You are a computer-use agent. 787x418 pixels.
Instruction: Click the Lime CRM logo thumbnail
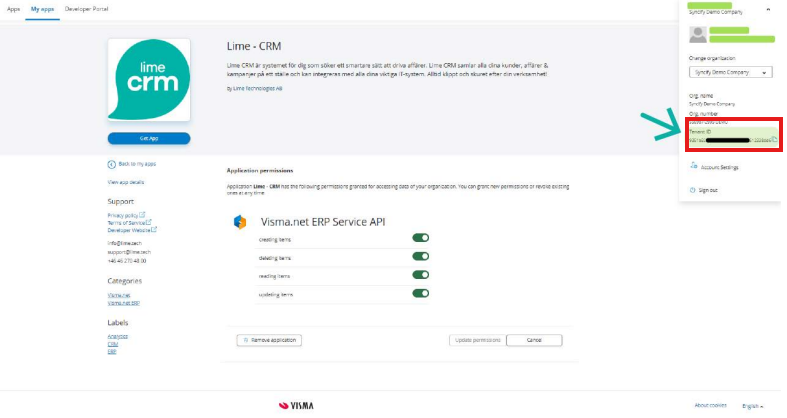click(x=149, y=80)
